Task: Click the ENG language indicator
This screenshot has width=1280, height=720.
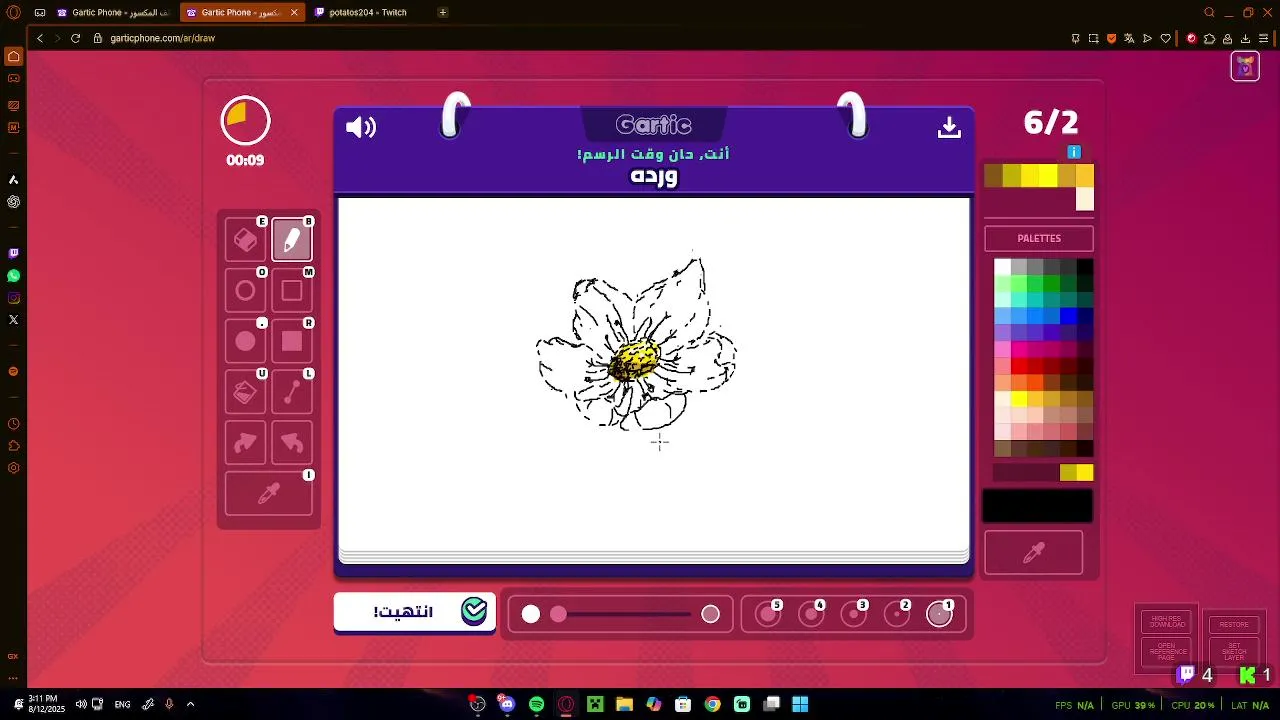Action: coord(122,704)
